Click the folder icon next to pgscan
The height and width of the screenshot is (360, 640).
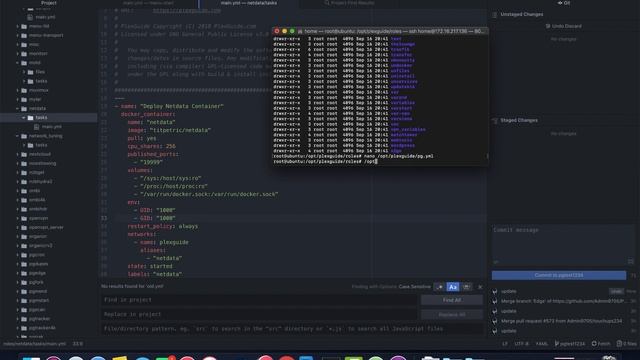point(24,310)
